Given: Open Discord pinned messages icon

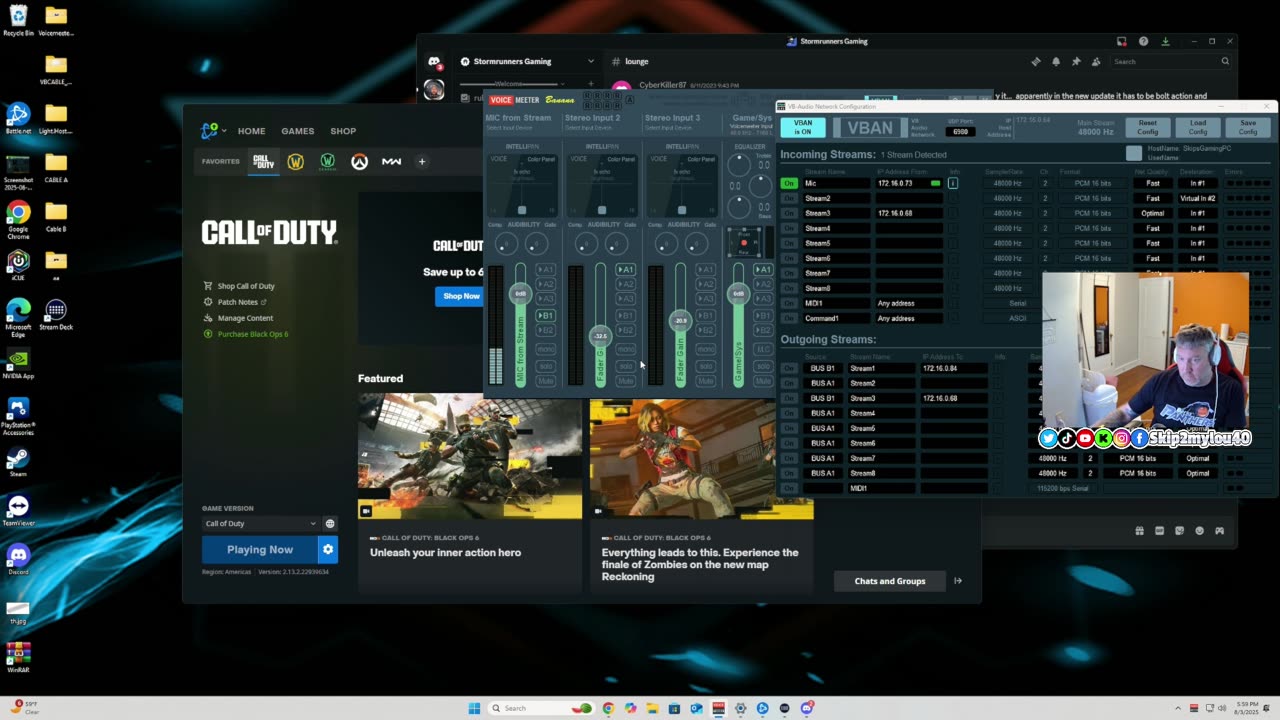Looking at the screenshot, I should (1076, 62).
